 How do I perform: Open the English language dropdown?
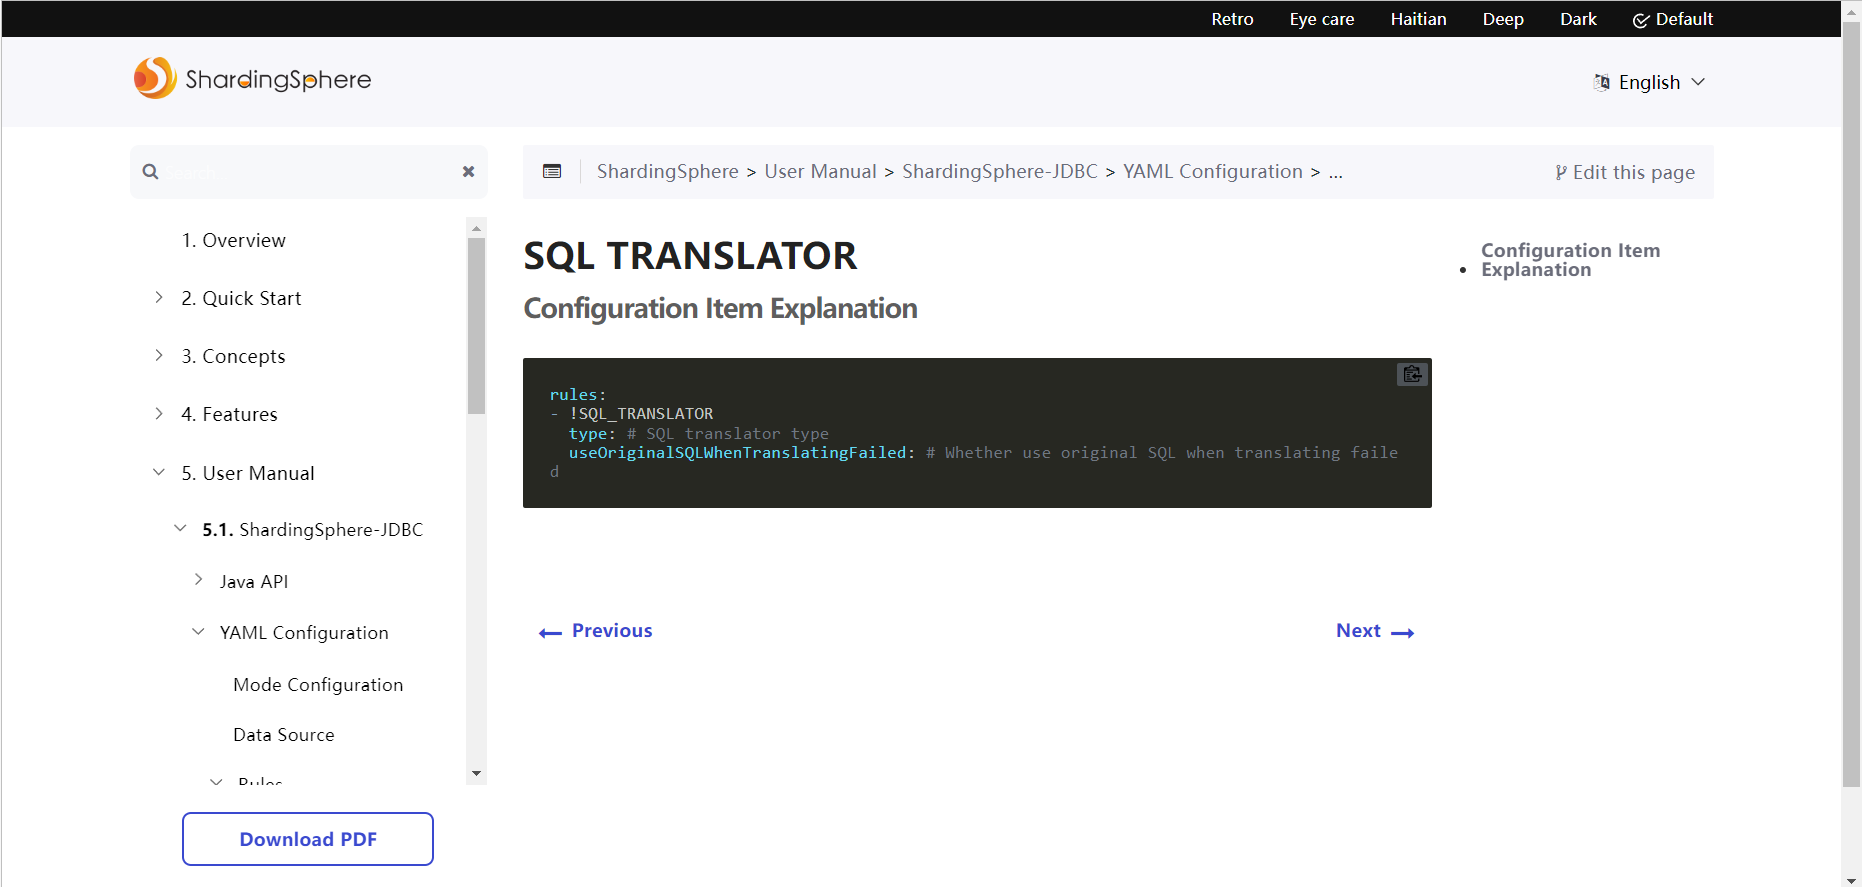1650,82
